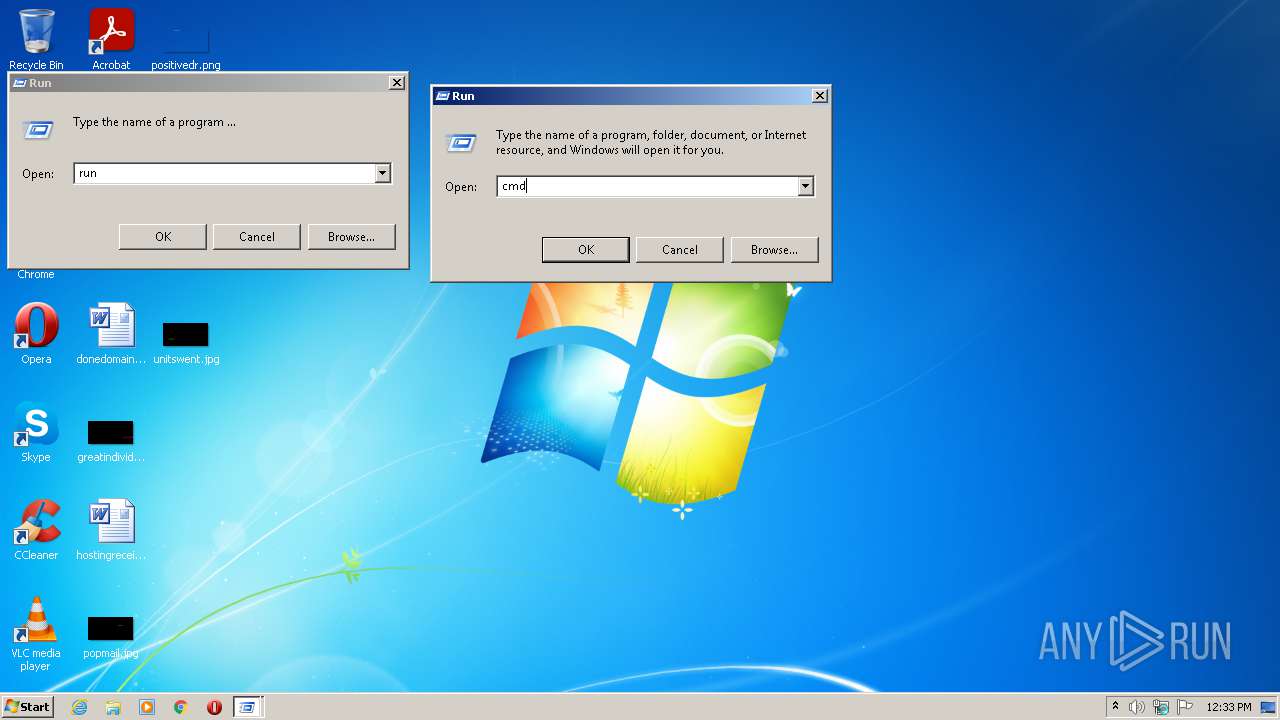Open the network tray icon
The image size is (1280, 720).
pos(1161,707)
